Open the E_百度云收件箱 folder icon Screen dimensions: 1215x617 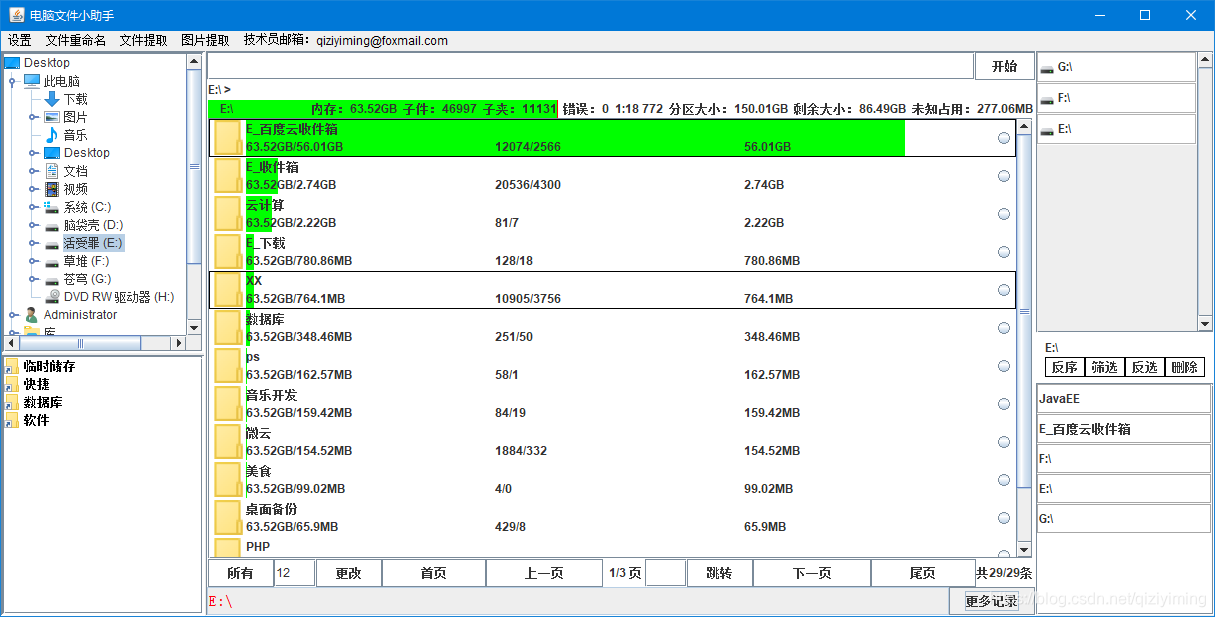228,138
